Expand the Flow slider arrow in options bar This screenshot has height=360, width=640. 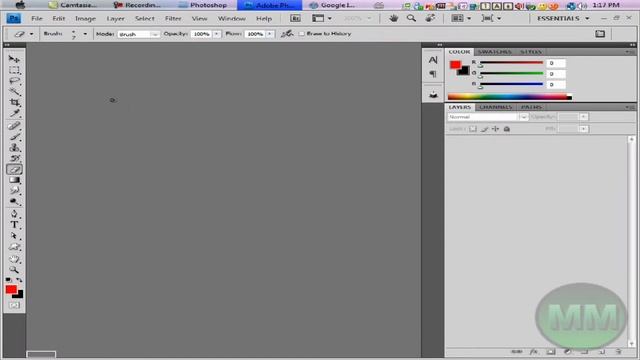click(270, 34)
